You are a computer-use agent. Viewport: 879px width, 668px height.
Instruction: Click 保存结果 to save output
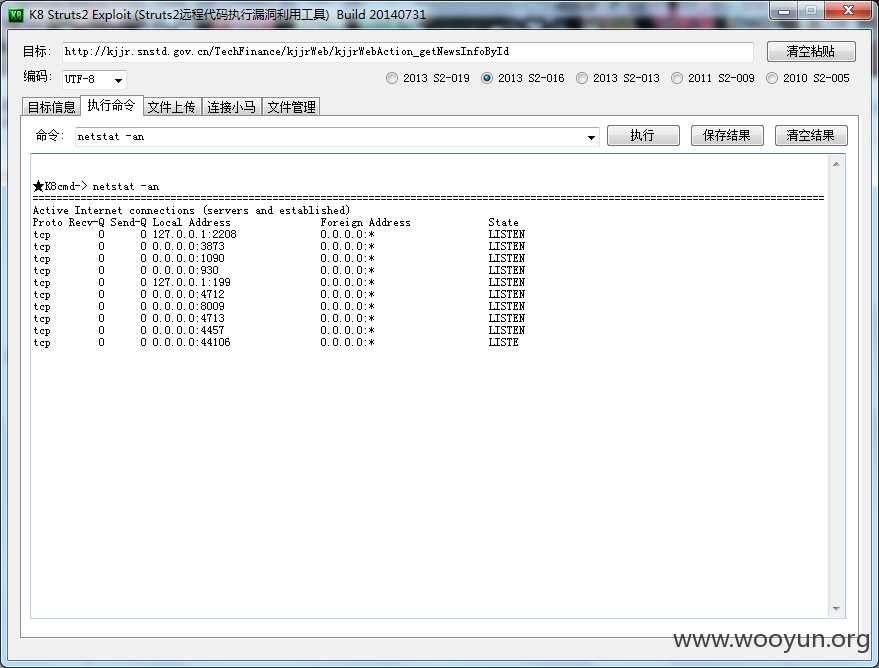tap(727, 136)
